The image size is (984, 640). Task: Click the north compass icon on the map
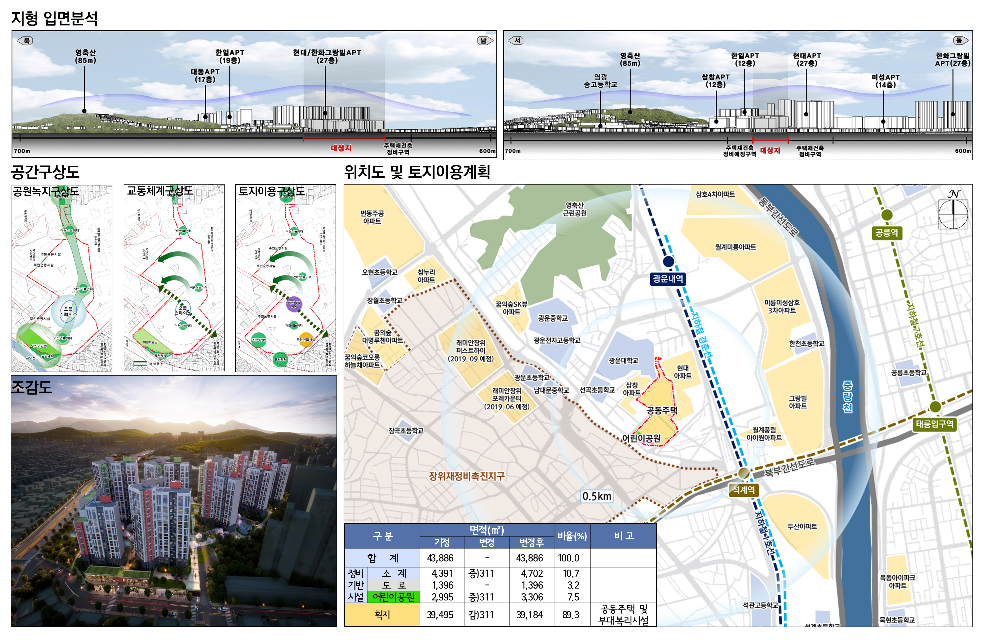pyautogui.click(x=955, y=208)
